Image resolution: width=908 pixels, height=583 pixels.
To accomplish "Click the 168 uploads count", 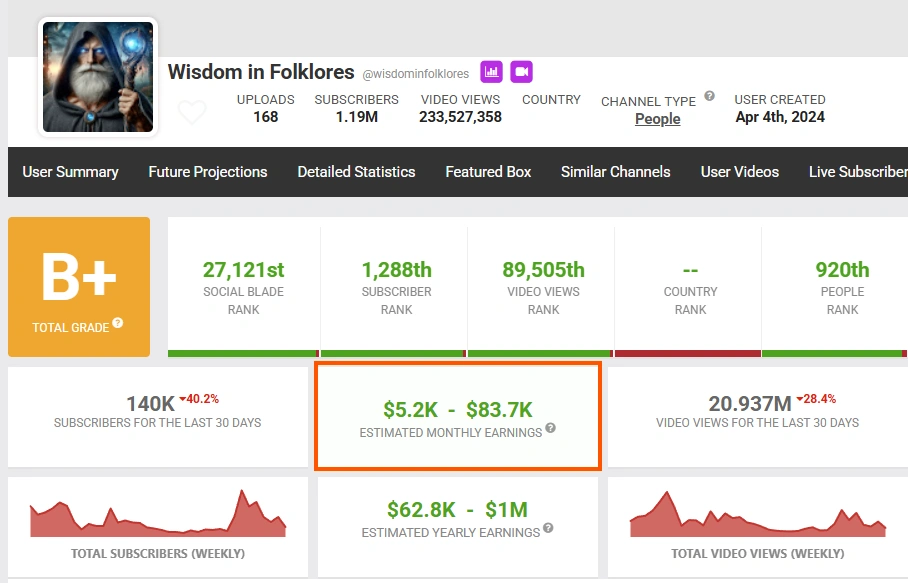I will [x=266, y=117].
